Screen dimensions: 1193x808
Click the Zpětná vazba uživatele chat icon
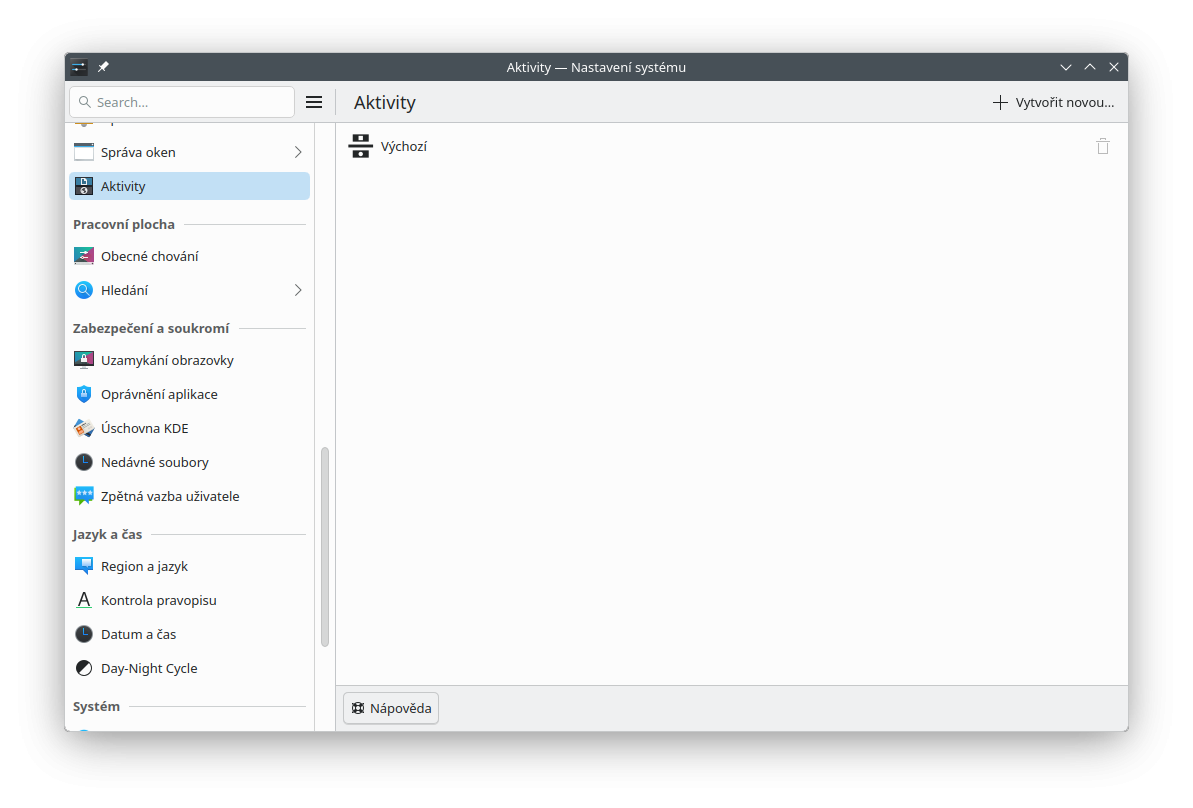[84, 496]
